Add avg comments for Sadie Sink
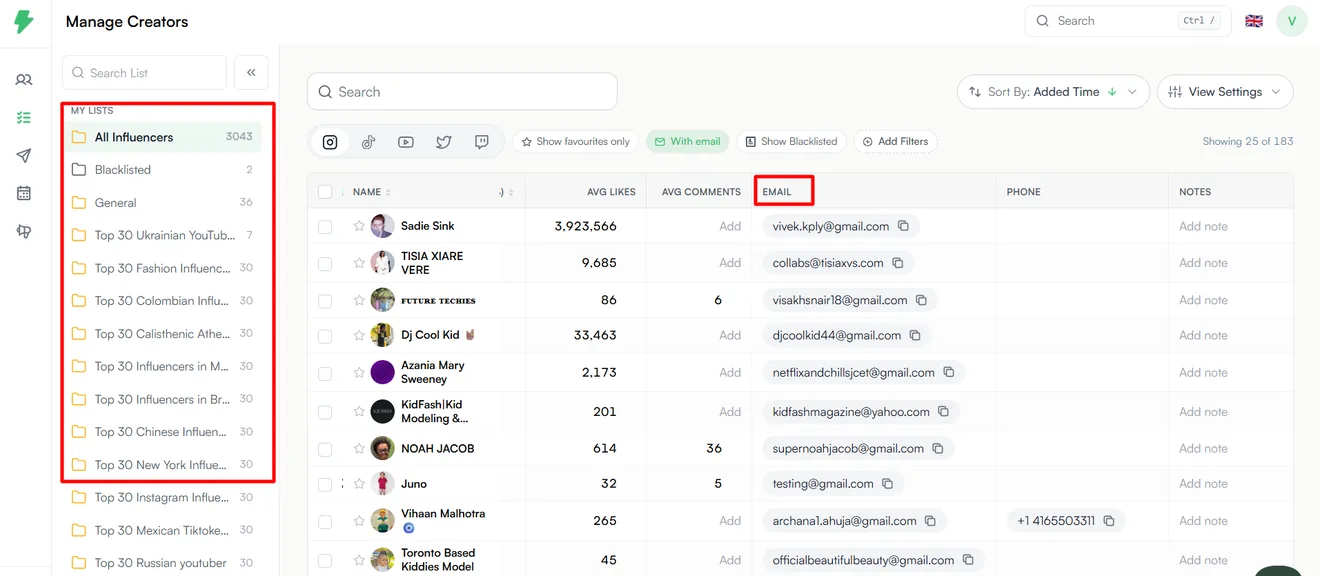 730,226
